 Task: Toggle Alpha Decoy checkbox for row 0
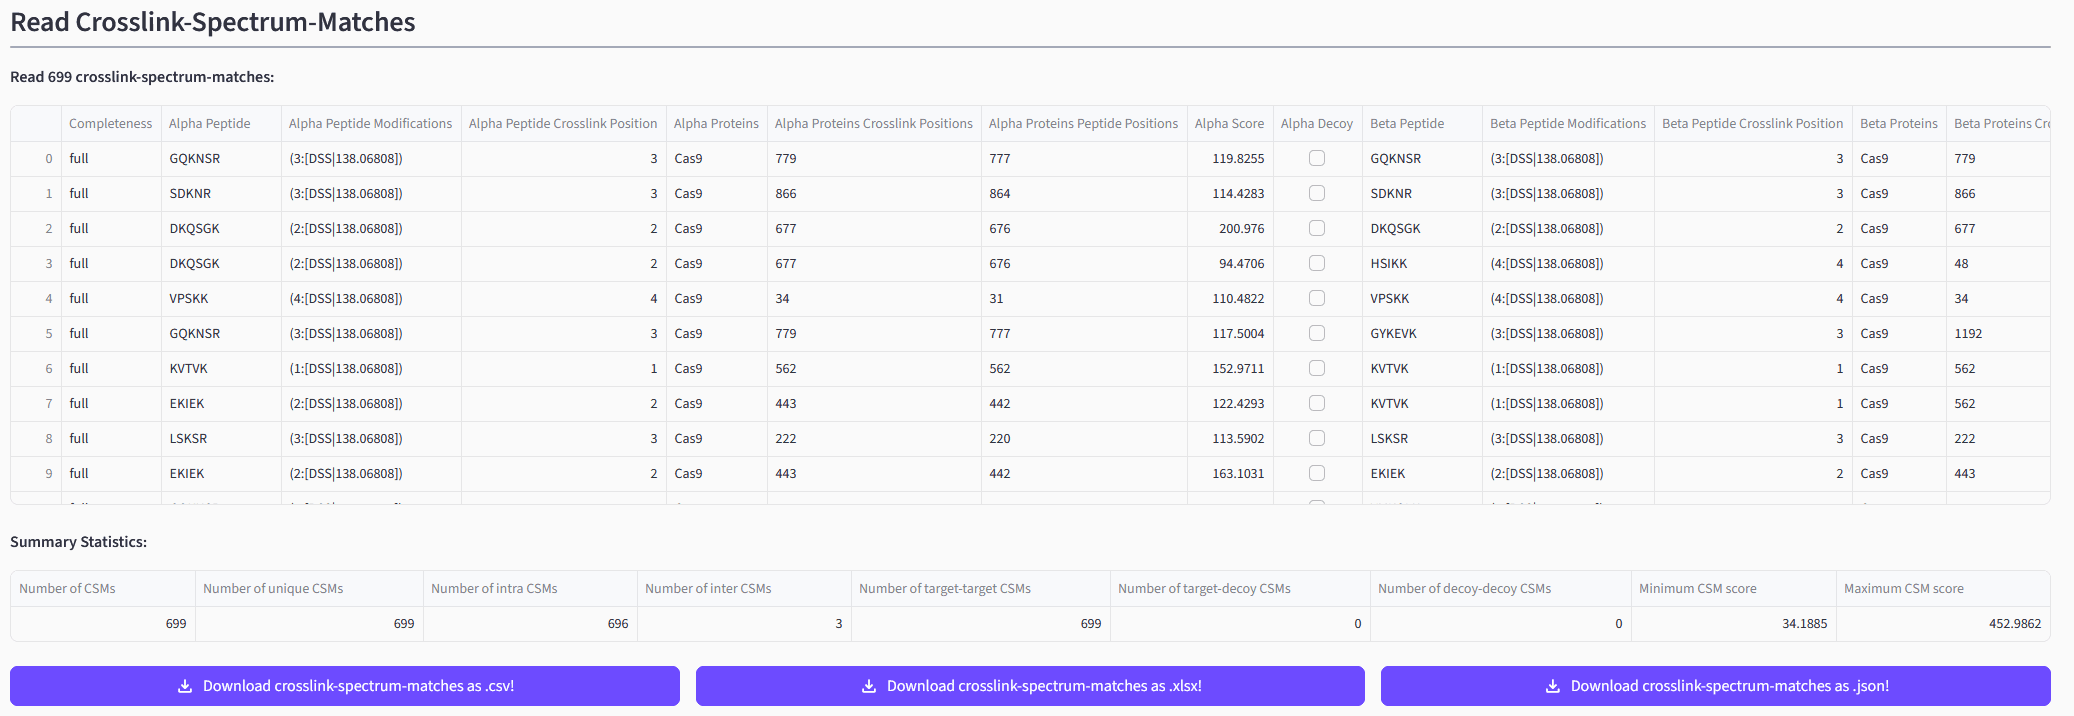click(x=1317, y=158)
